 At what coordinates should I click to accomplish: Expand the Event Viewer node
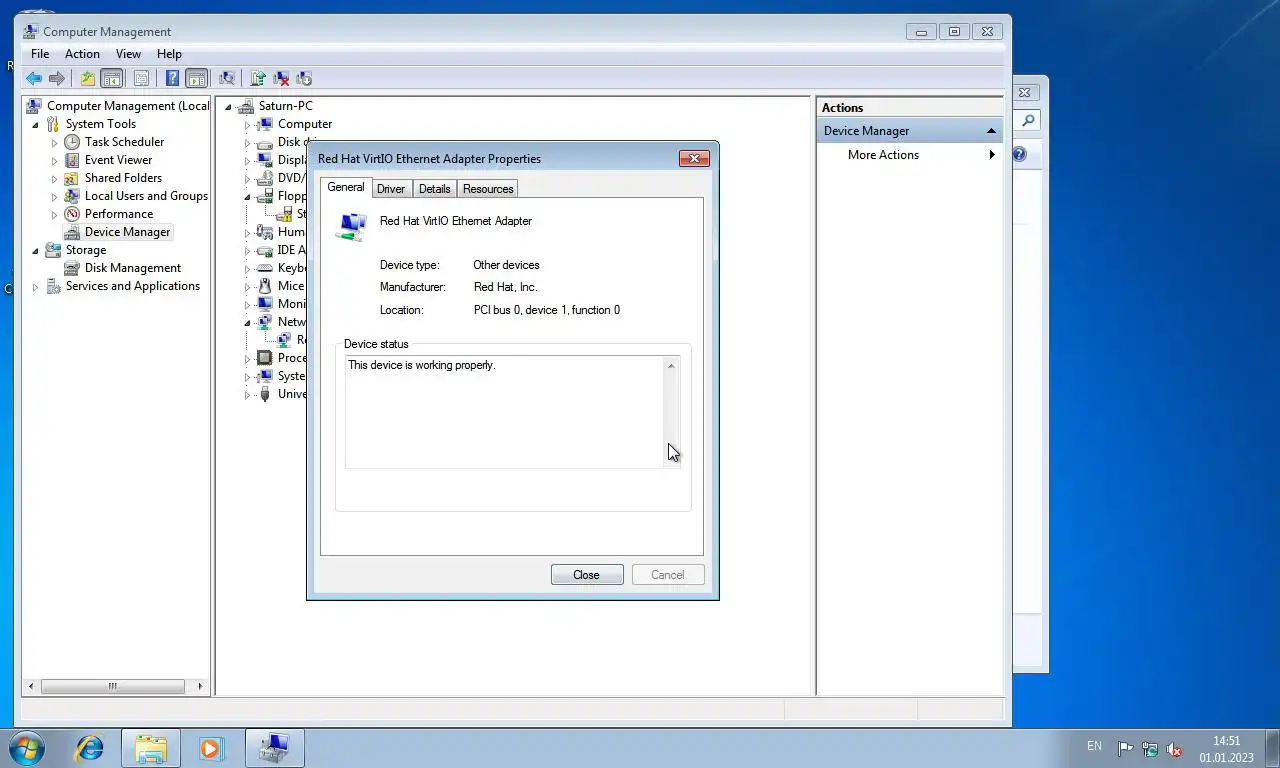[x=55, y=161]
